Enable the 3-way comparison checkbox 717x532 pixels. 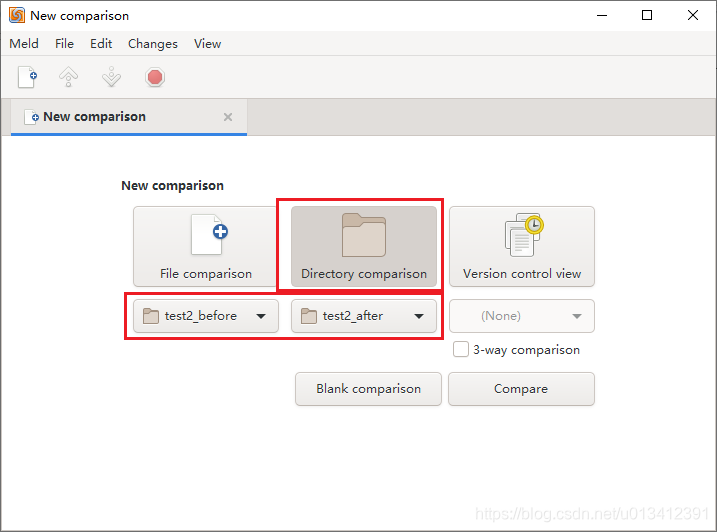461,349
